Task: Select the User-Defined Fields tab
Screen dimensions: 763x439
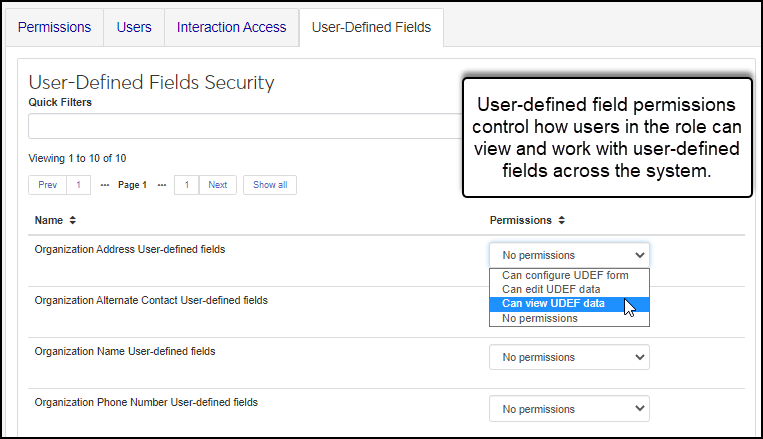Action: point(371,27)
